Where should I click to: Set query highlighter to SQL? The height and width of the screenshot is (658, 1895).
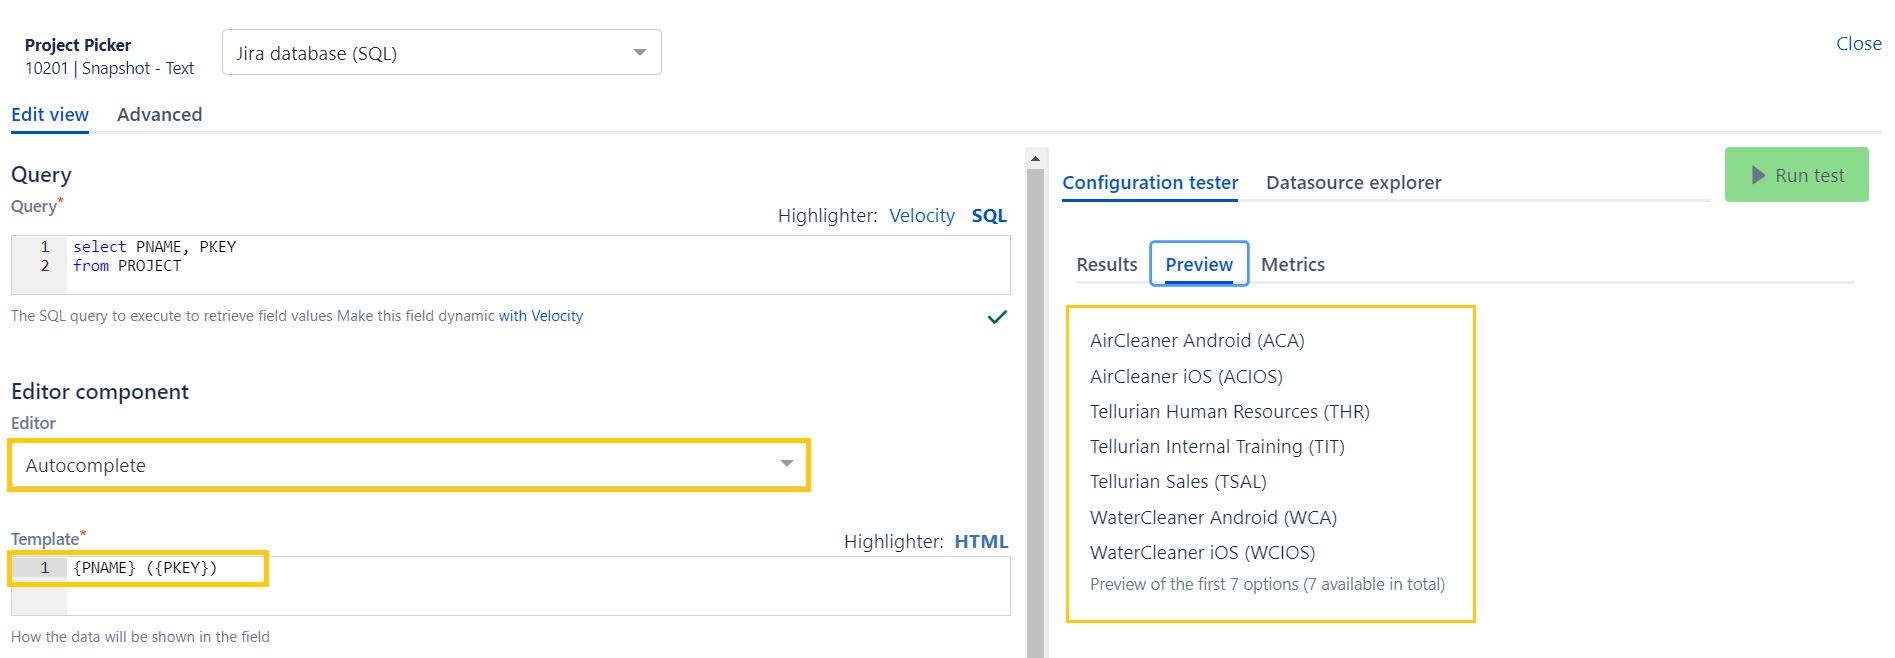pyautogui.click(x=989, y=216)
